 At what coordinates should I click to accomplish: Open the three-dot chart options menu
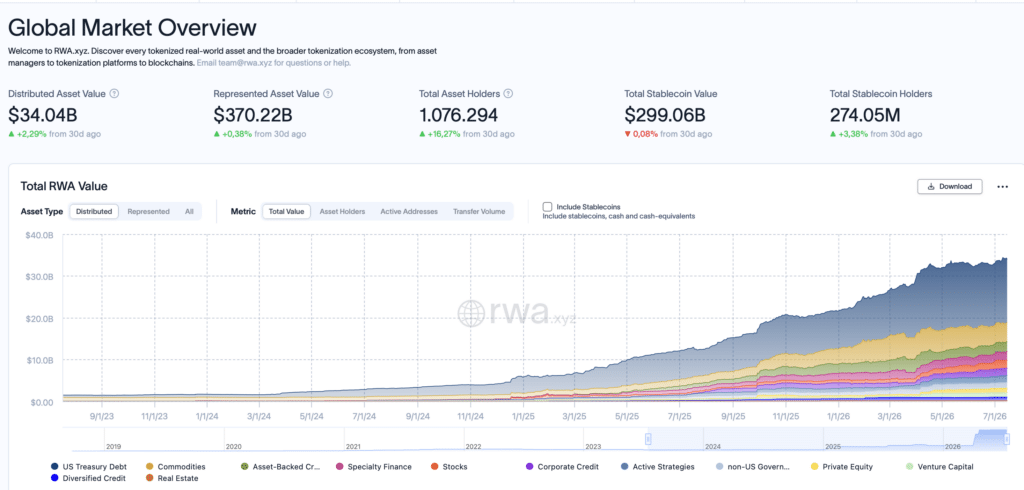click(x=1002, y=187)
